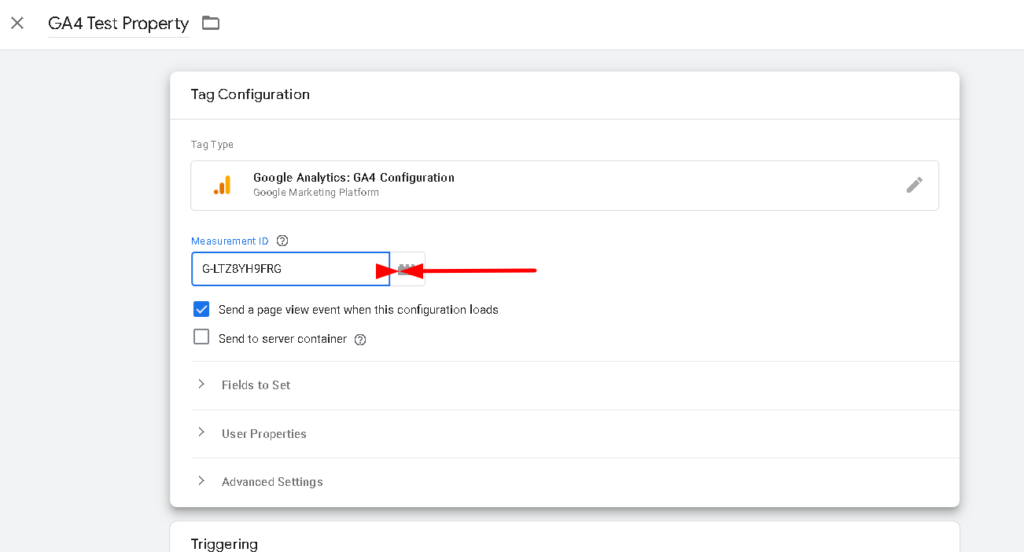
Task: Focus the G-LTZ8YH9FRG Measurement ID field
Action: (x=291, y=269)
